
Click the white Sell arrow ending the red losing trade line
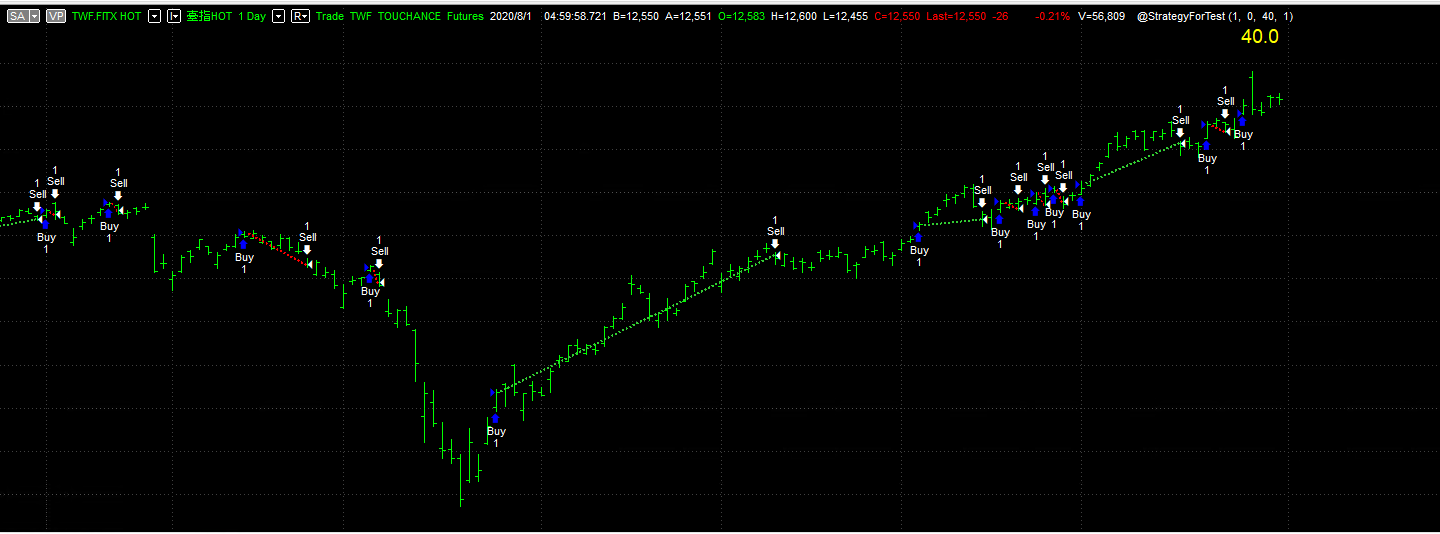click(x=307, y=249)
